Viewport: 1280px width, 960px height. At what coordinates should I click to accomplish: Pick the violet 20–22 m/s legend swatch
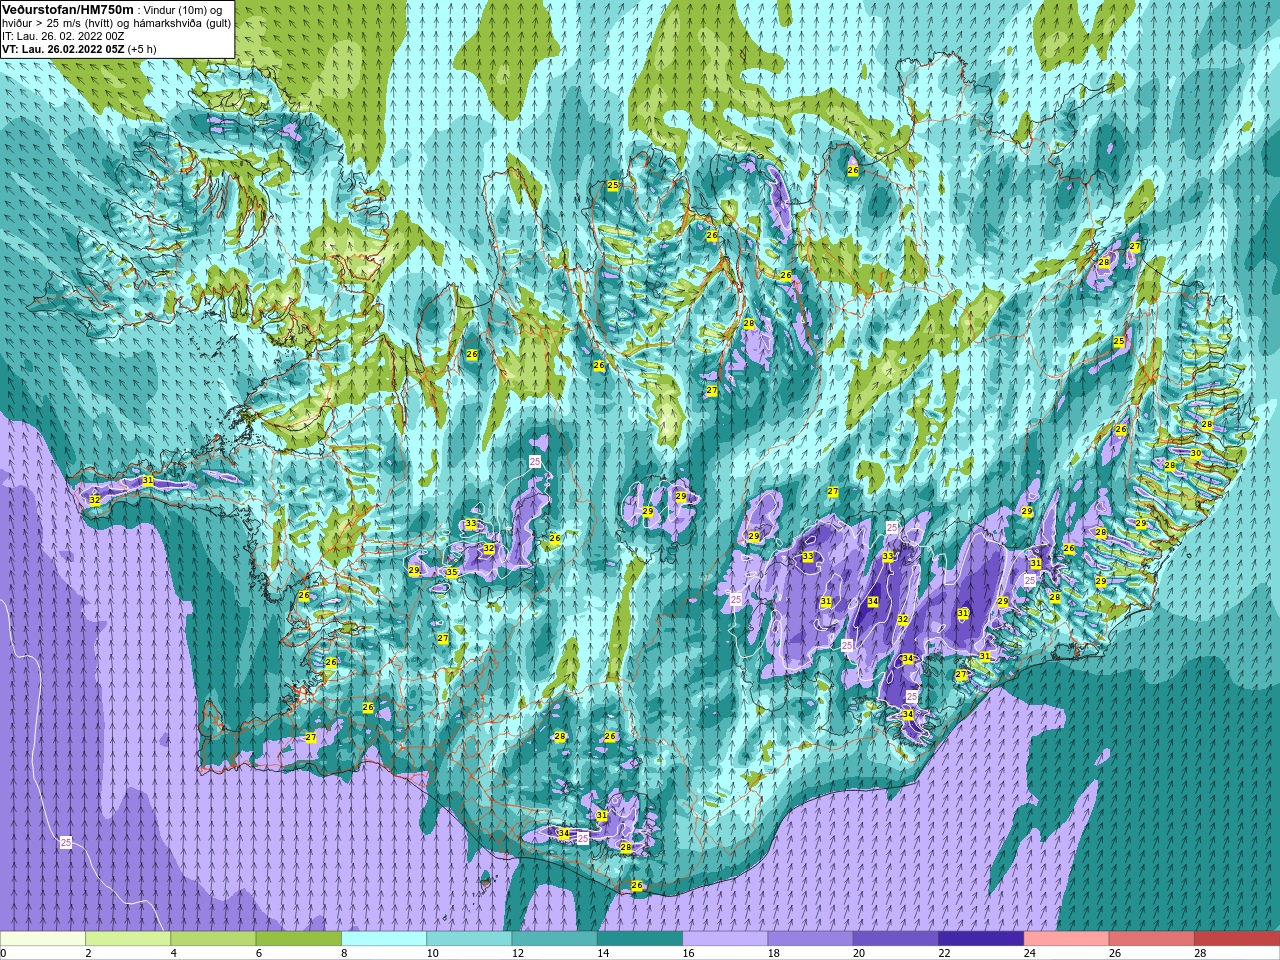point(895,939)
